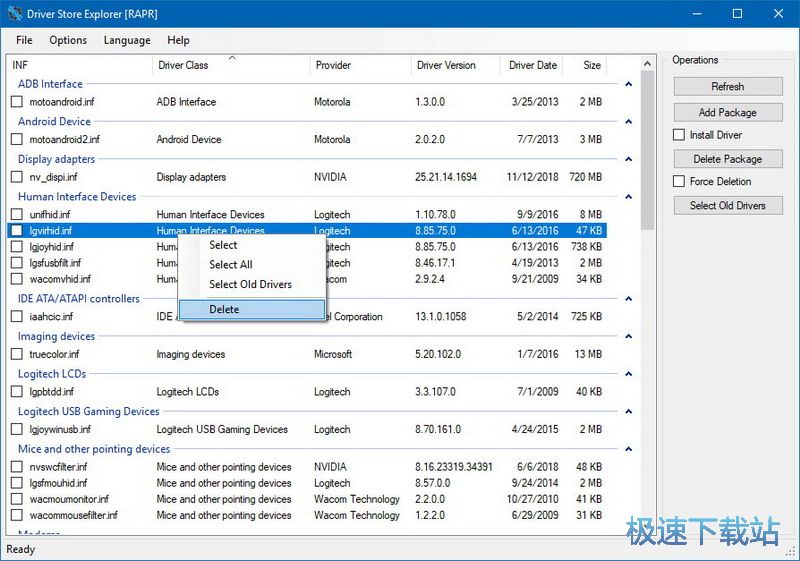
Task: Collapse the Imaging devices group
Action: coord(629,337)
